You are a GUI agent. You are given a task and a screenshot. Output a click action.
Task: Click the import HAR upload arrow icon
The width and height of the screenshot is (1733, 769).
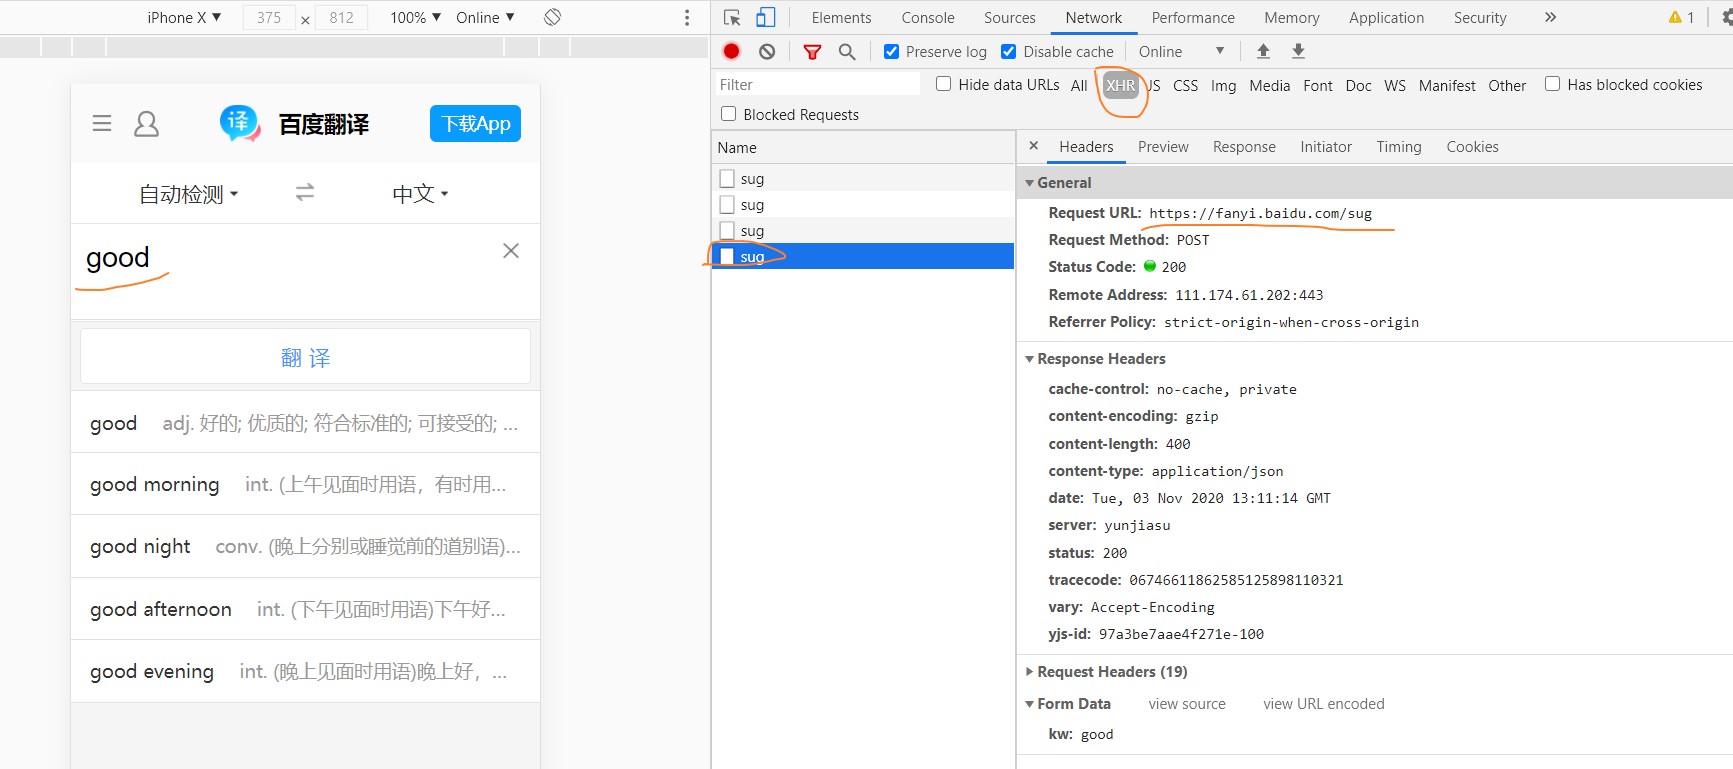(1263, 51)
